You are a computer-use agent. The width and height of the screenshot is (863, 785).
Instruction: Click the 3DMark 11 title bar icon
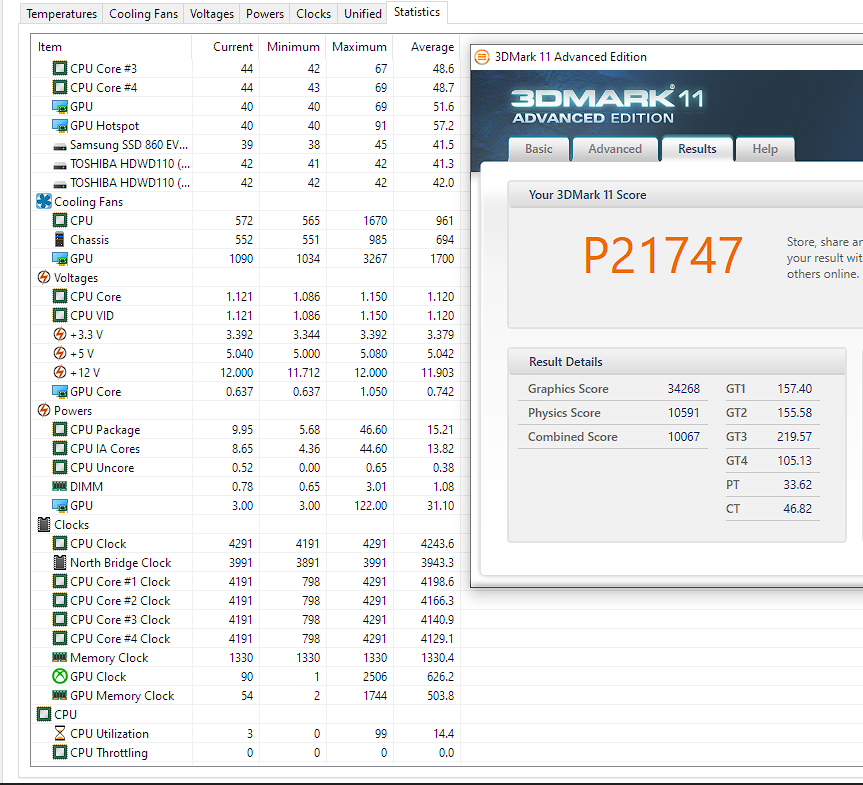482,57
